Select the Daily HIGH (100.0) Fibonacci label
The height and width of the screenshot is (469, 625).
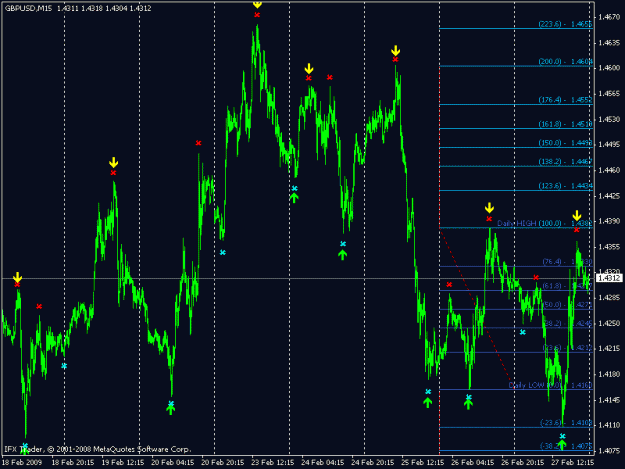pyautogui.click(x=545, y=223)
